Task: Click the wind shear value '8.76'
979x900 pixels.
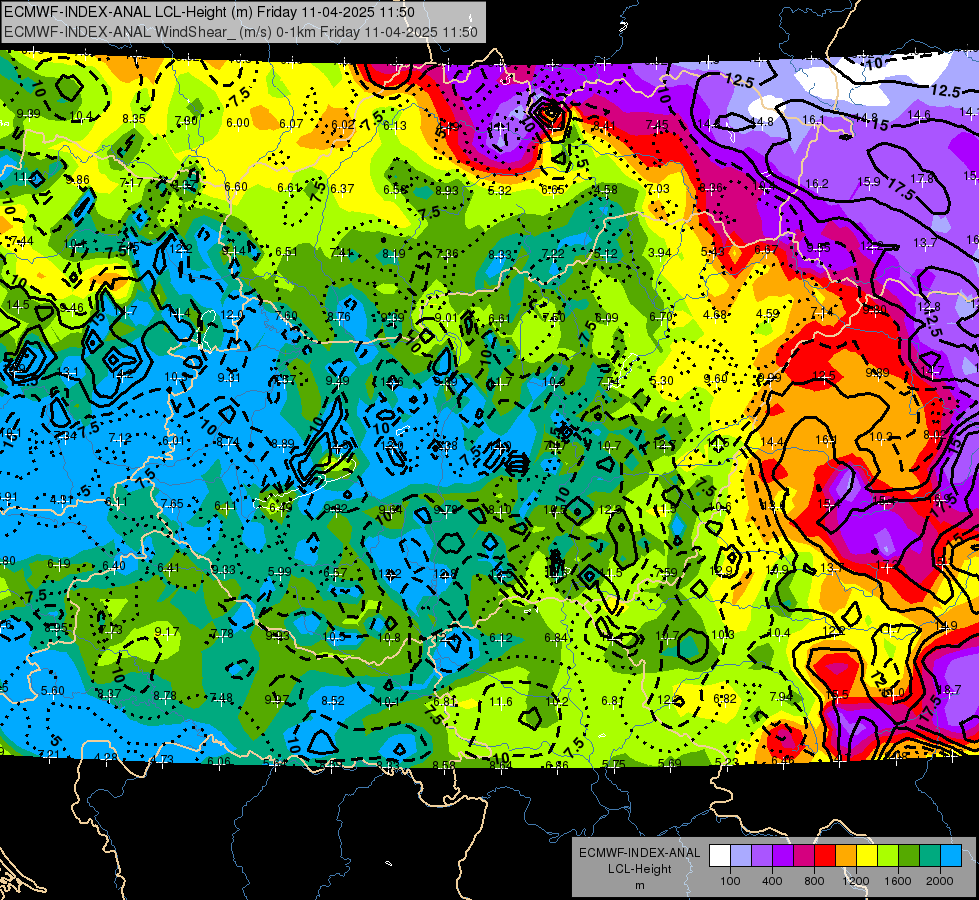Action: tap(338, 317)
